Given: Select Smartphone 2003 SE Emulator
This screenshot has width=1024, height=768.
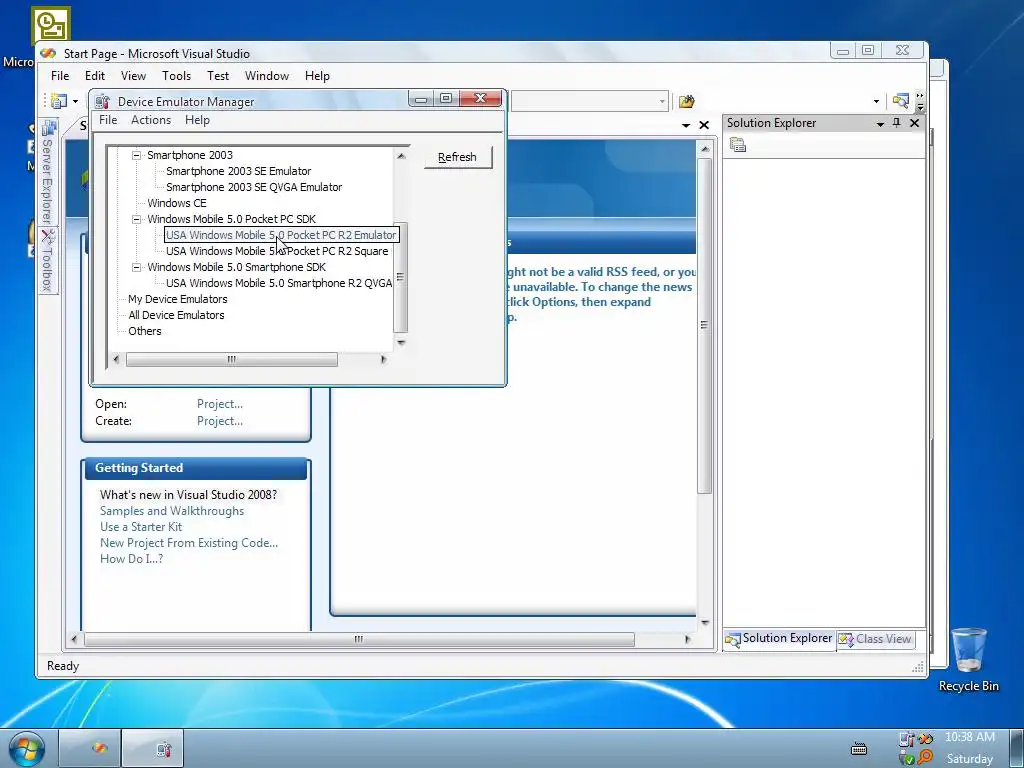Looking at the screenshot, I should point(238,171).
